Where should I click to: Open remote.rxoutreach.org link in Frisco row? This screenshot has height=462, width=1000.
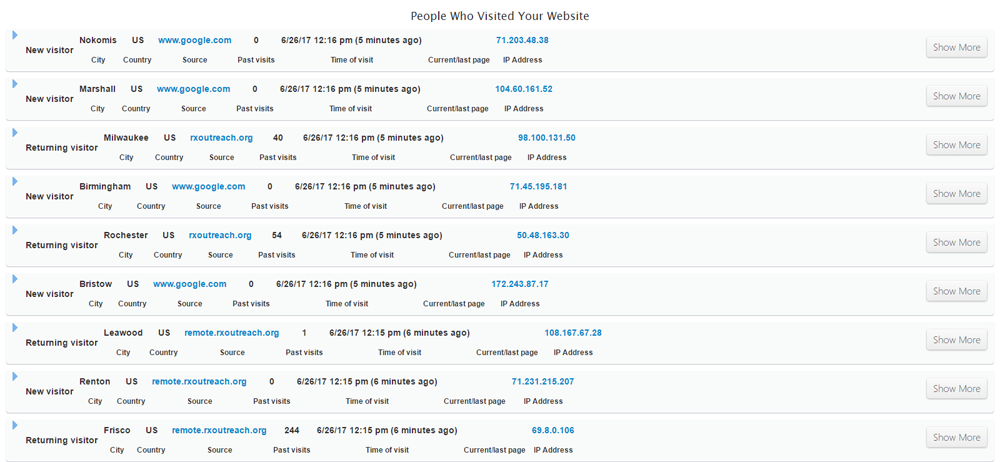coord(219,431)
